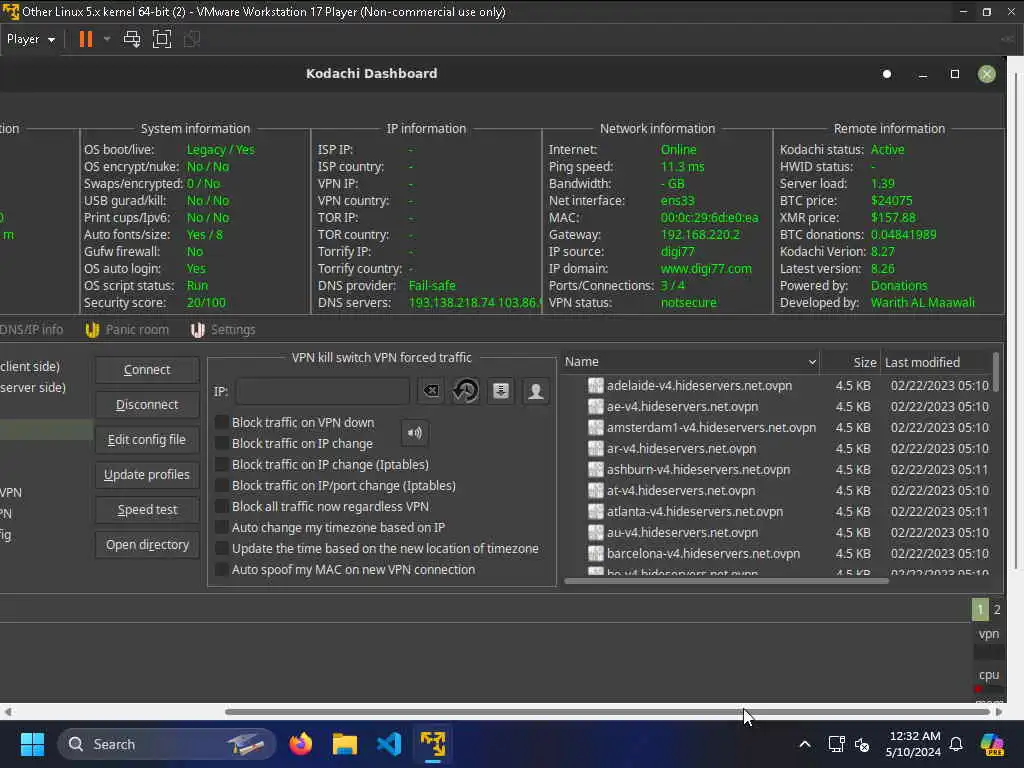Clear the IP field with backspace icon
Viewport: 1024px width, 768px height.
pos(431,391)
